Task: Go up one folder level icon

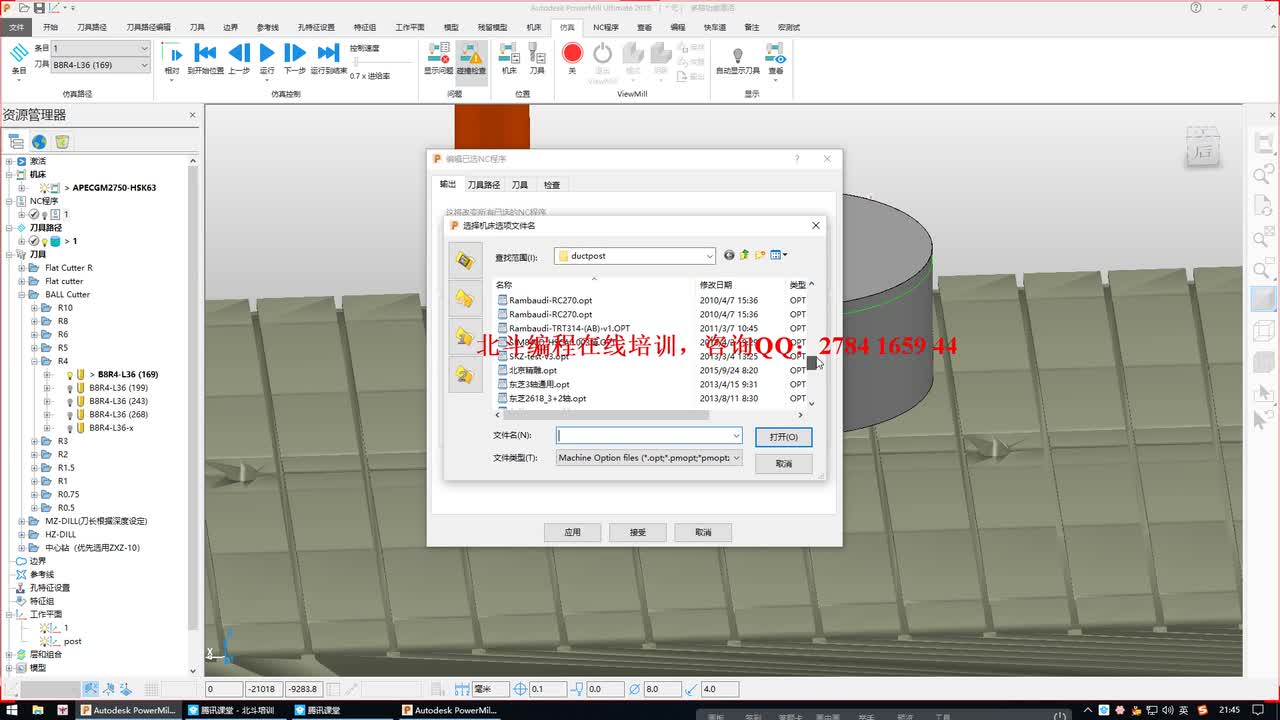Action: coord(745,255)
